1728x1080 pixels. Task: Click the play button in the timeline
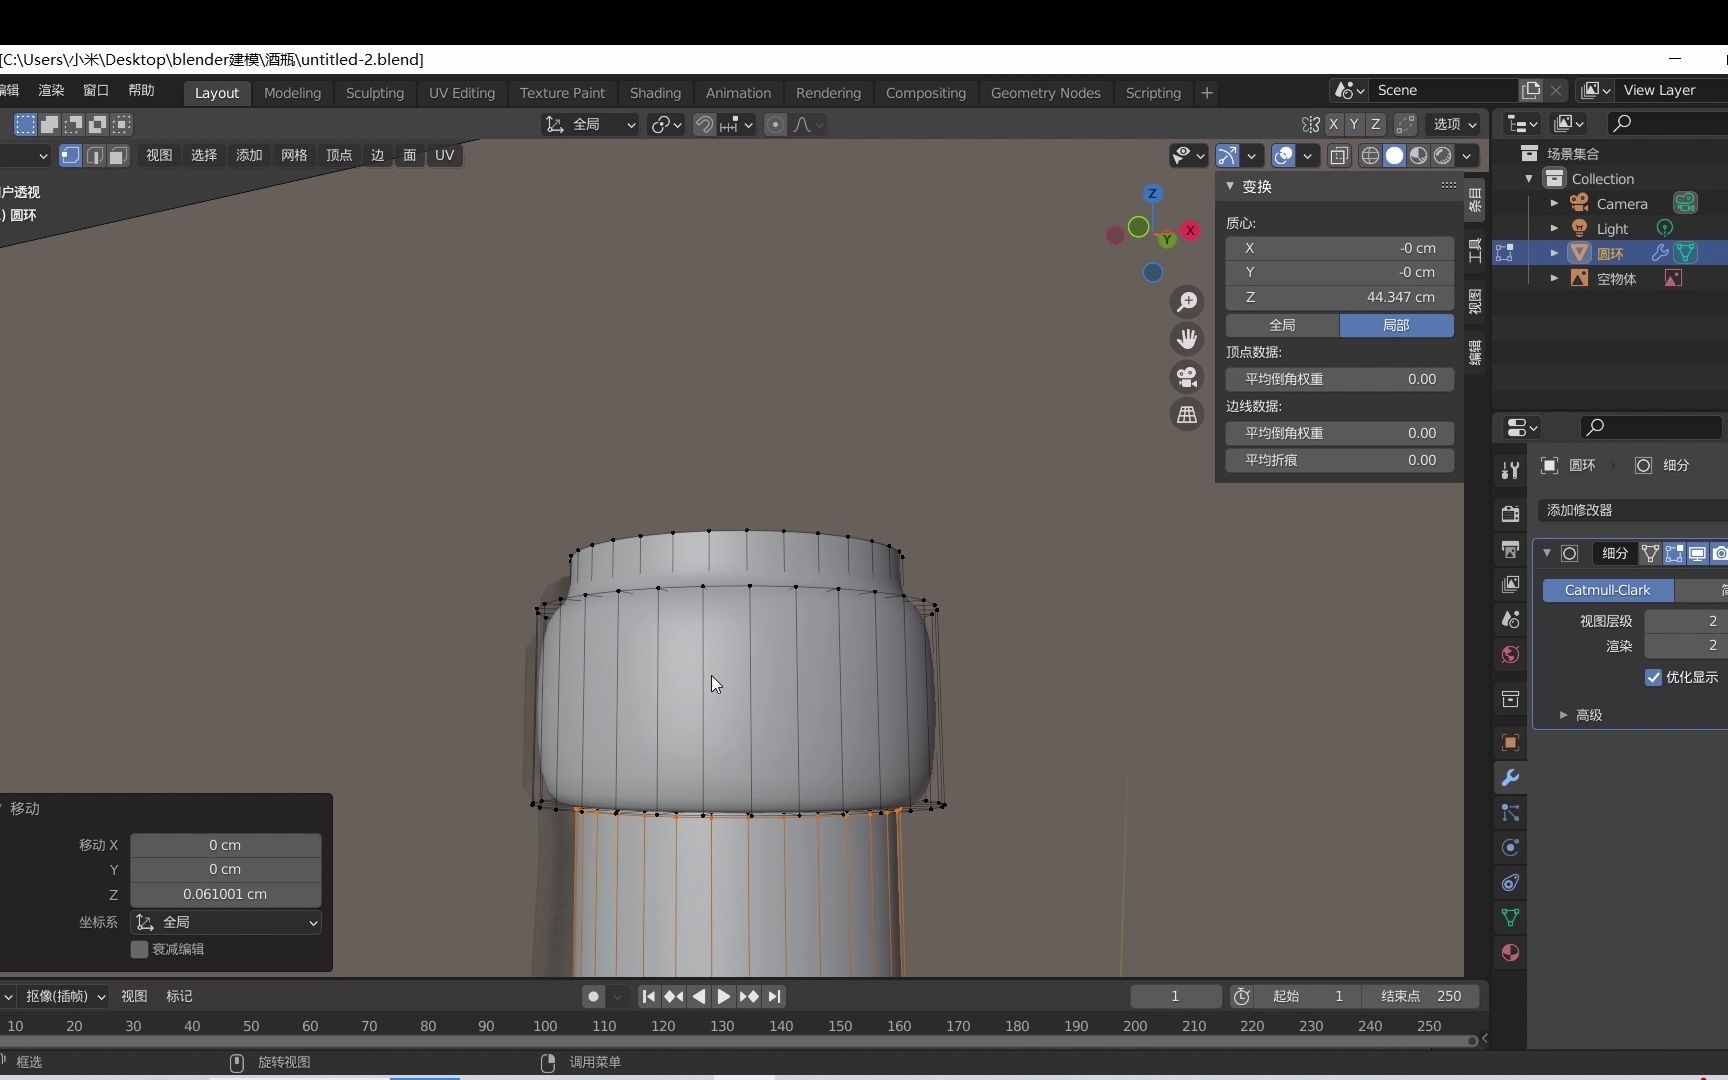723,997
